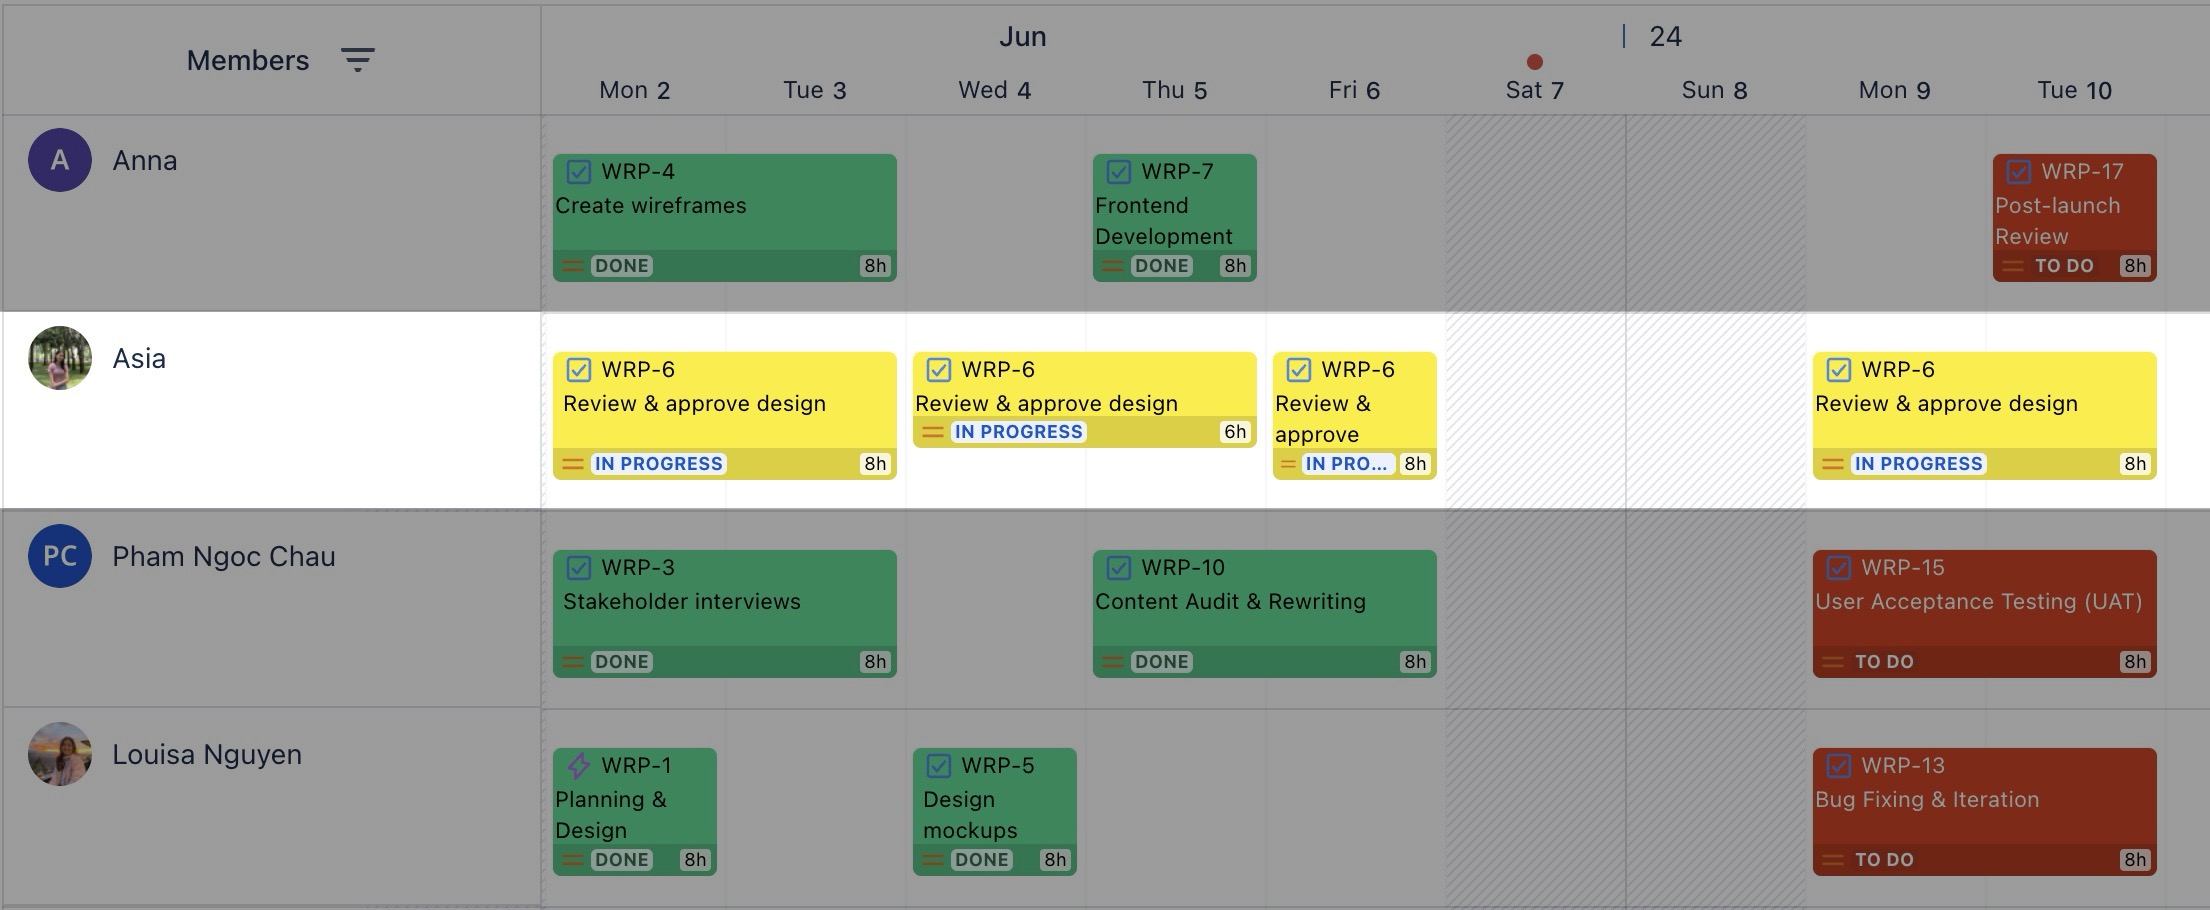Click Louisa Nguyen's name in the Members list

(208, 754)
